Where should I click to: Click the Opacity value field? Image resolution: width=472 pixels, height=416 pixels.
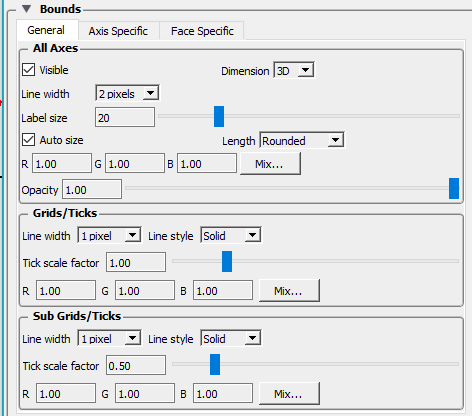92,189
